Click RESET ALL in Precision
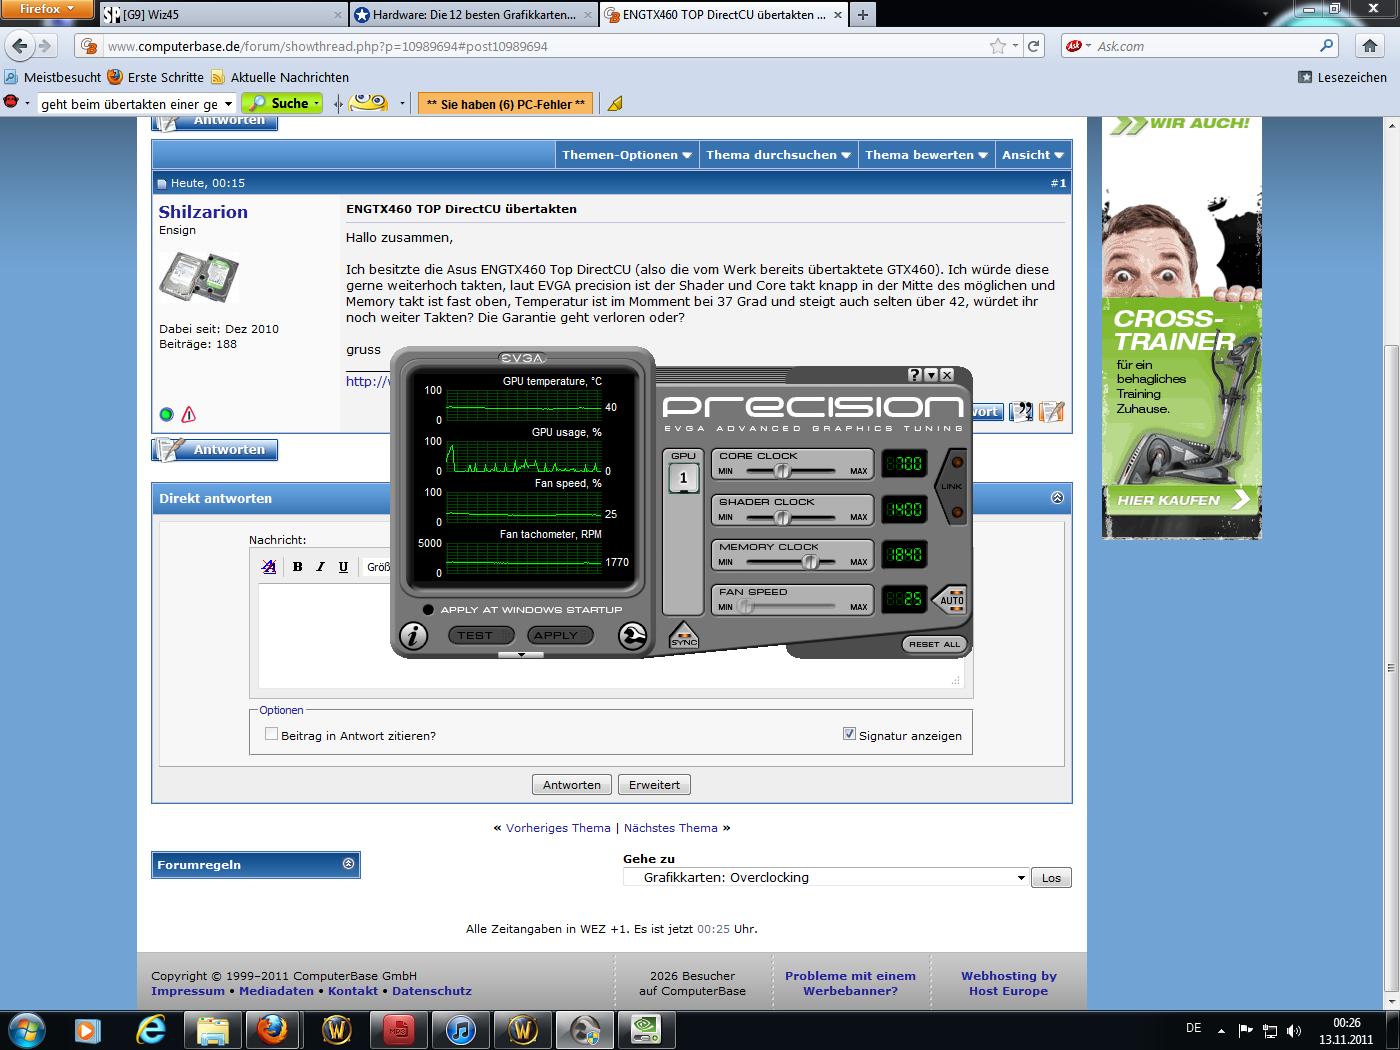This screenshot has width=1400, height=1050. pyautogui.click(x=935, y=644)
